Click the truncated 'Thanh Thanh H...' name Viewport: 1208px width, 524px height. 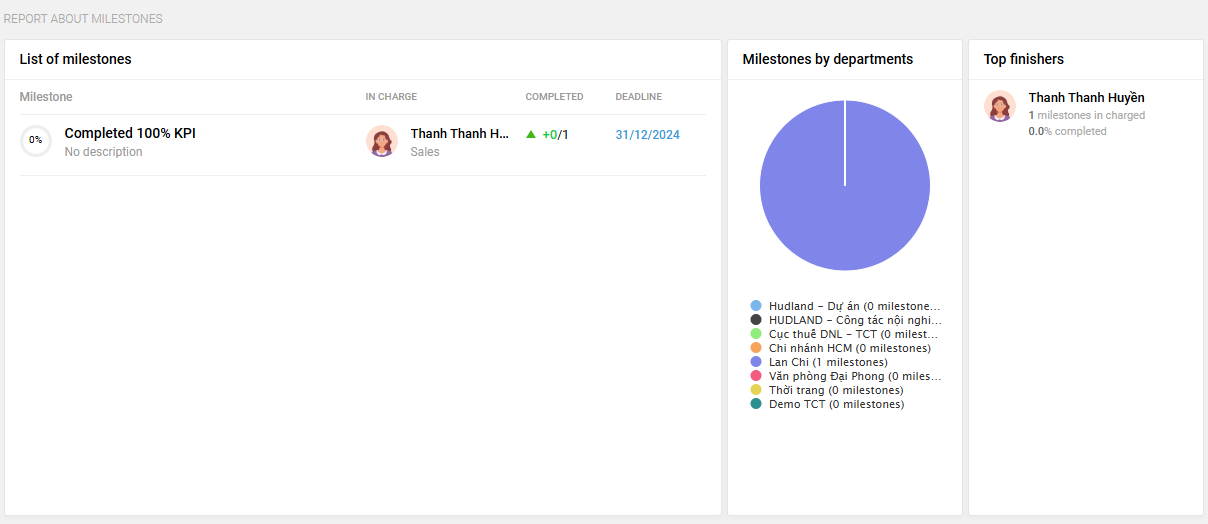pos(460,134)
